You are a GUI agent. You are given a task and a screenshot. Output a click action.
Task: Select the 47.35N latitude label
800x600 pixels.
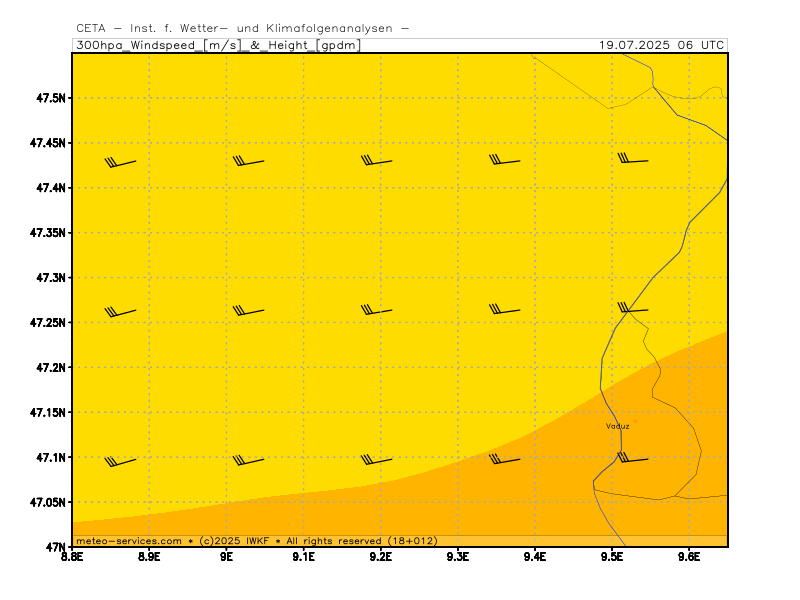coord(48,233)
